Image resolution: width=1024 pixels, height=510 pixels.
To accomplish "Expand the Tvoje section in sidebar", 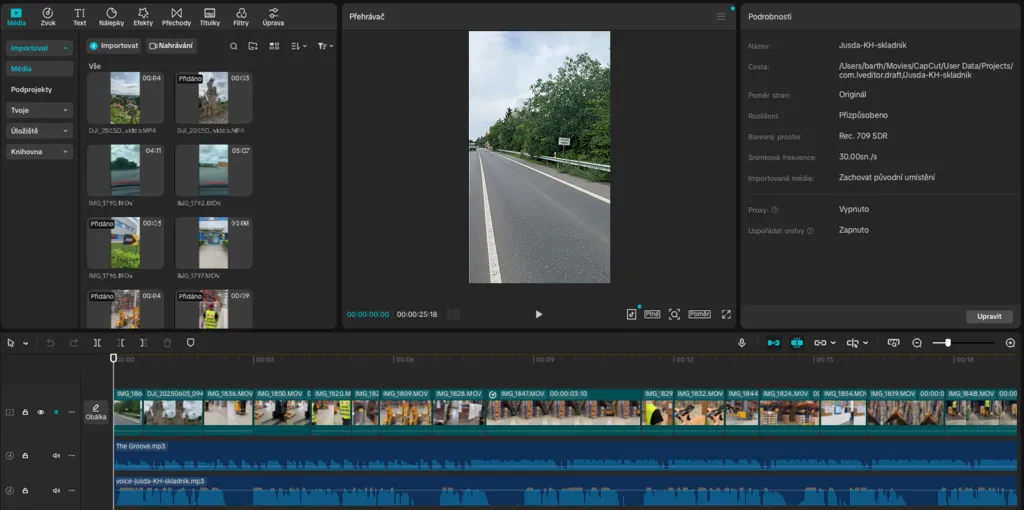I will coord(39,110).
